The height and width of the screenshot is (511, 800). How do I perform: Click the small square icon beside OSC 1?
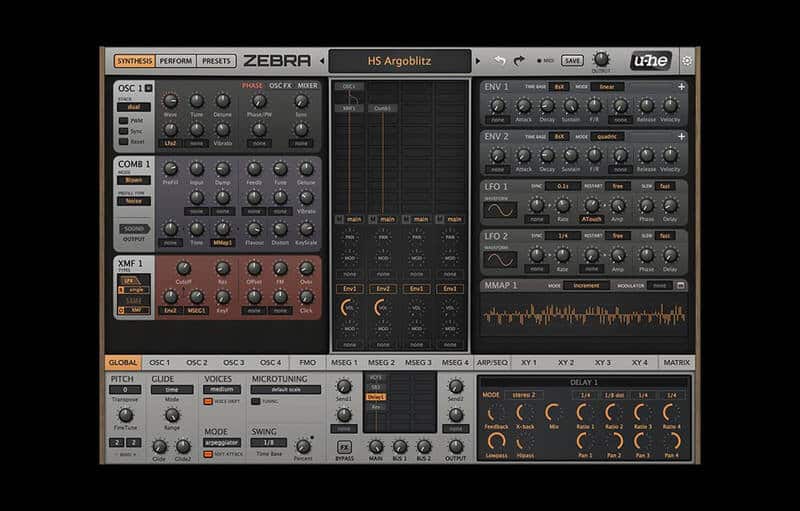click(148, 88)
